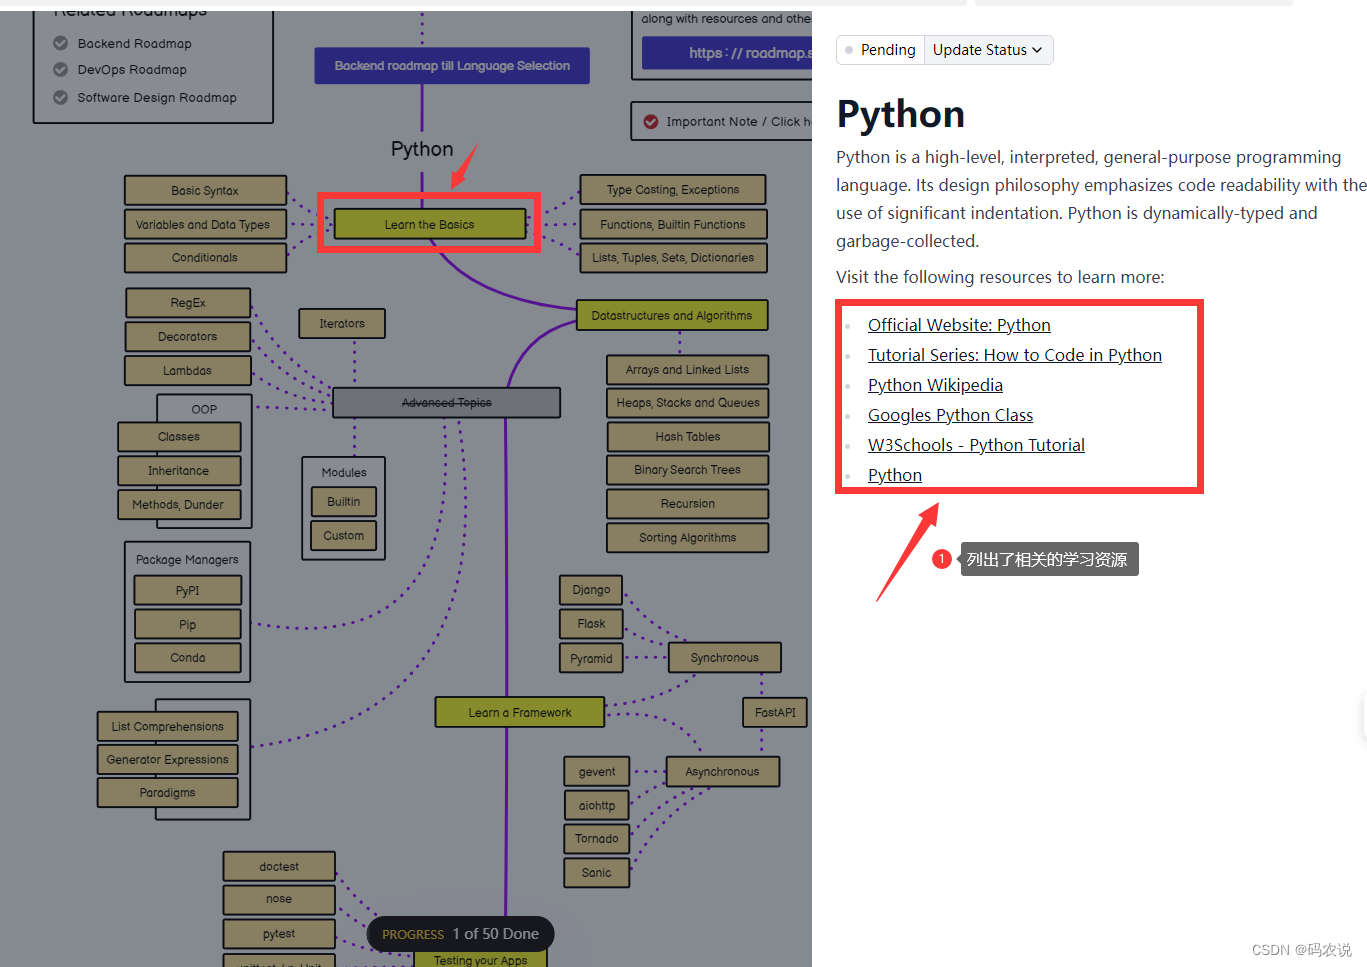Select the Pyramid node
This screenshot has width=1367, height=967.
(591, 658)
